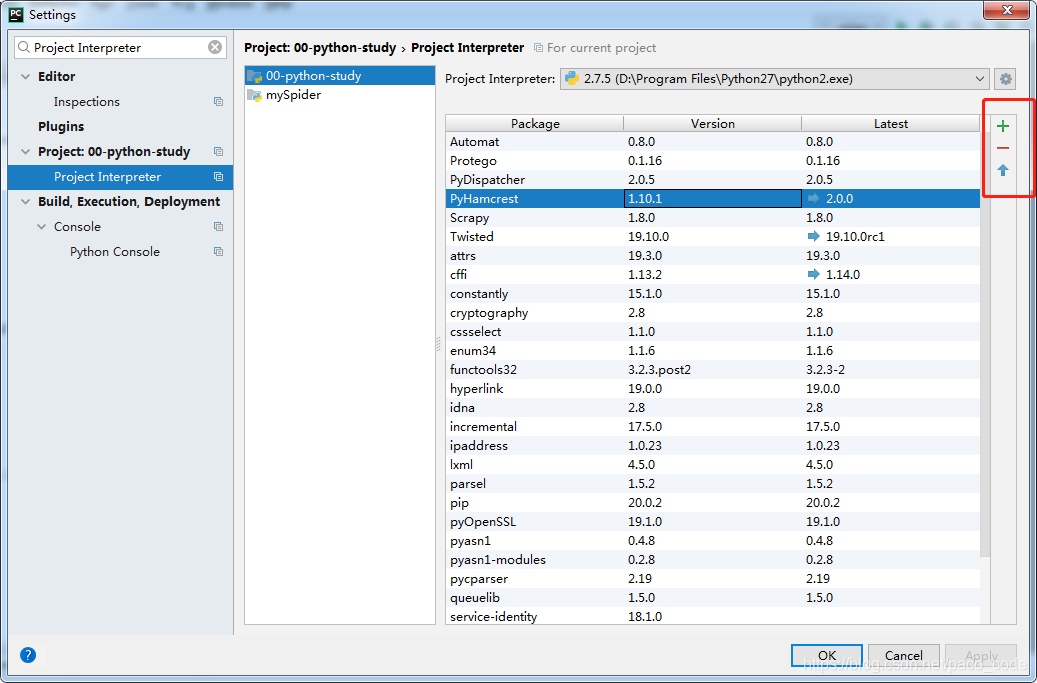Select the functools32 package row

pyautogui.click(x=712, y=370)
